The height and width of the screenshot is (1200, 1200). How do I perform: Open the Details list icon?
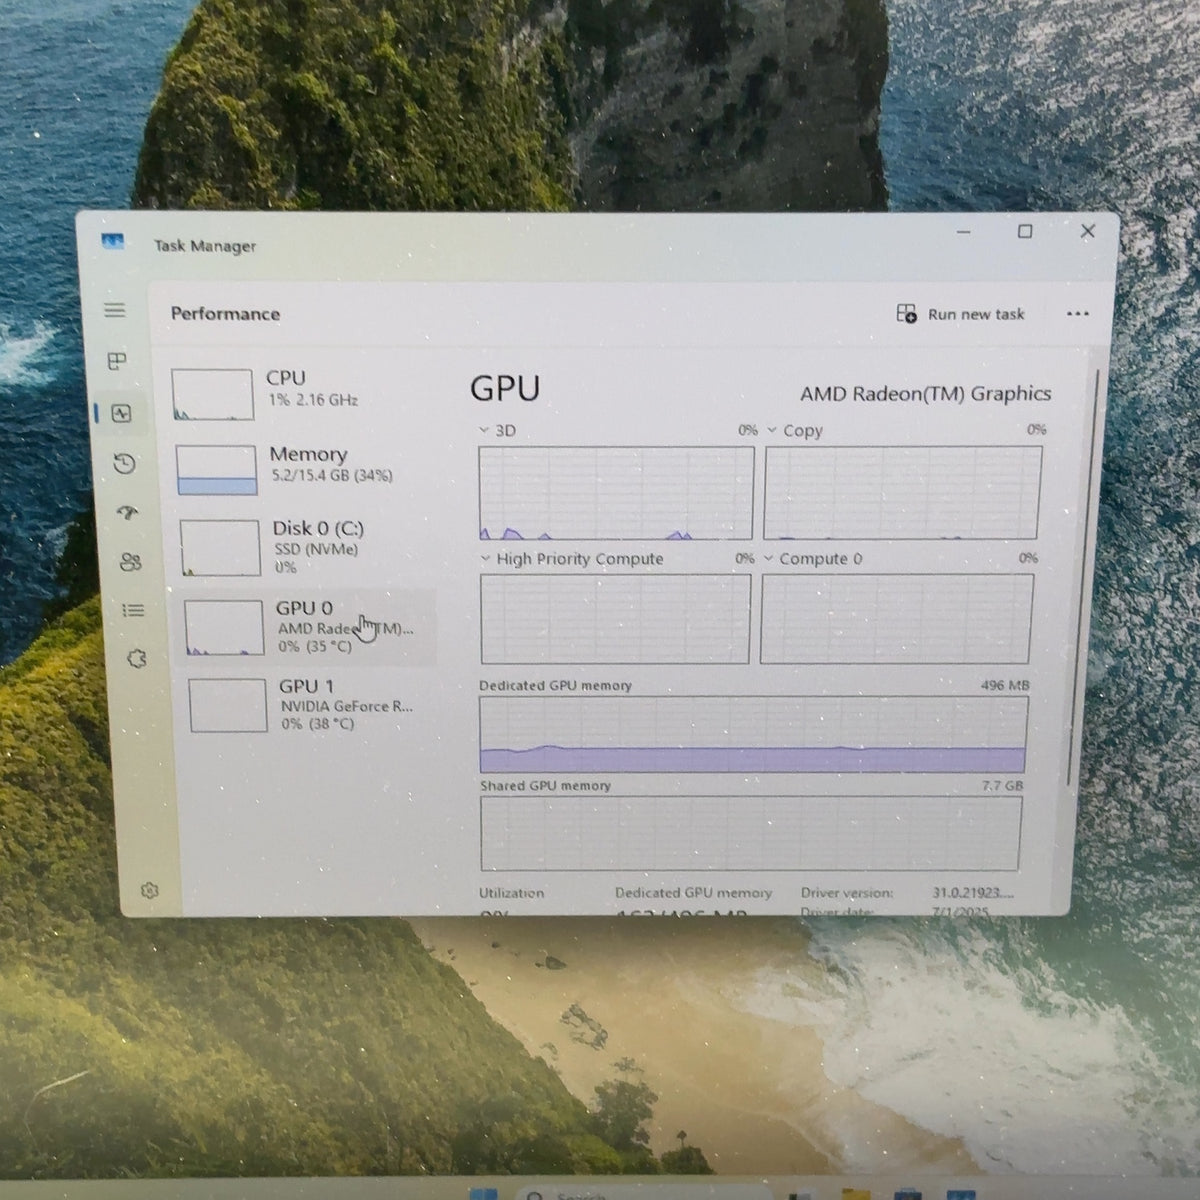[x=134, y=610]
